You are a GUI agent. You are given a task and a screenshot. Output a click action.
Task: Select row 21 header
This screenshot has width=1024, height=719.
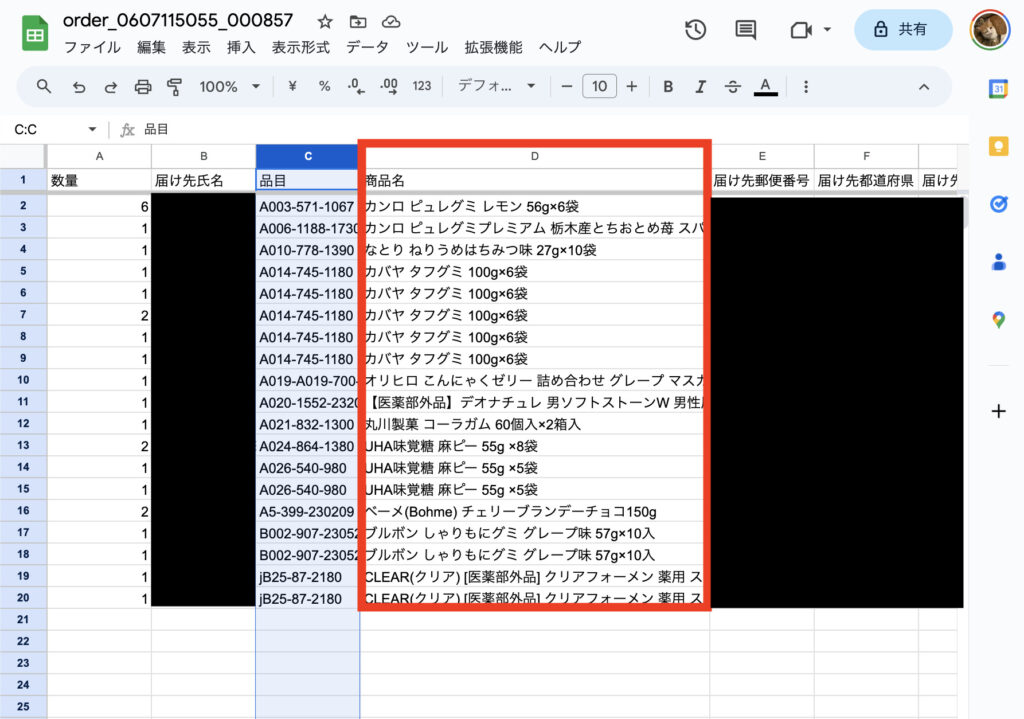click(x=23, y=619)
